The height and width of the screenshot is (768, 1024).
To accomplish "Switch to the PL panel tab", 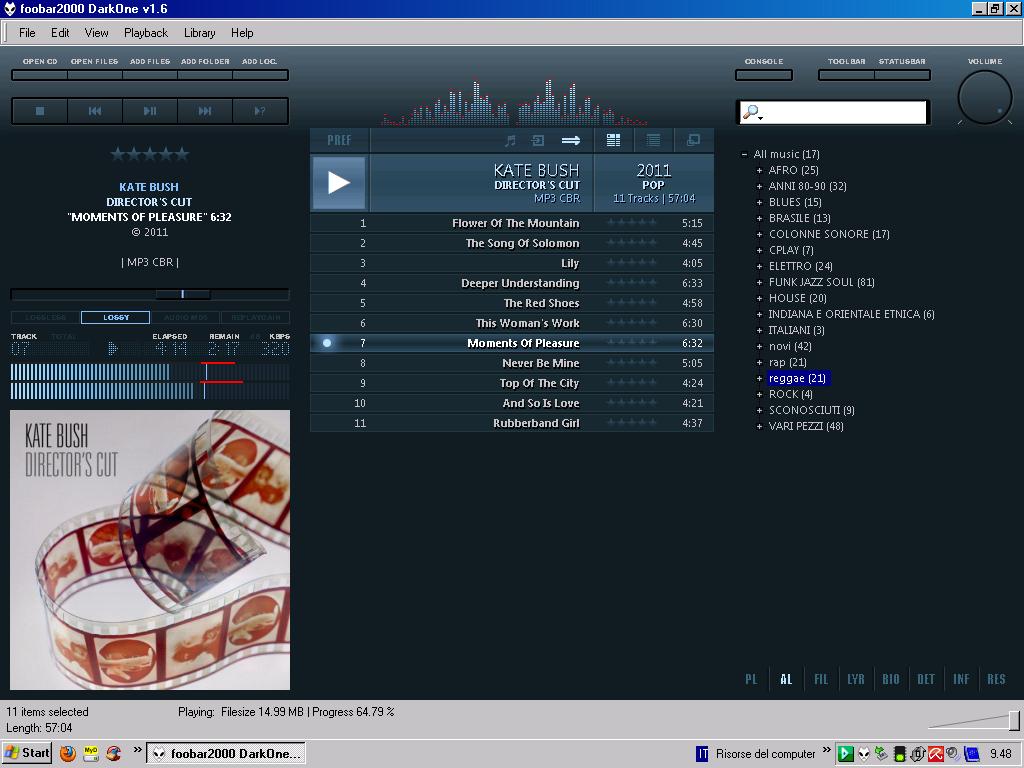I will point(751,679).
